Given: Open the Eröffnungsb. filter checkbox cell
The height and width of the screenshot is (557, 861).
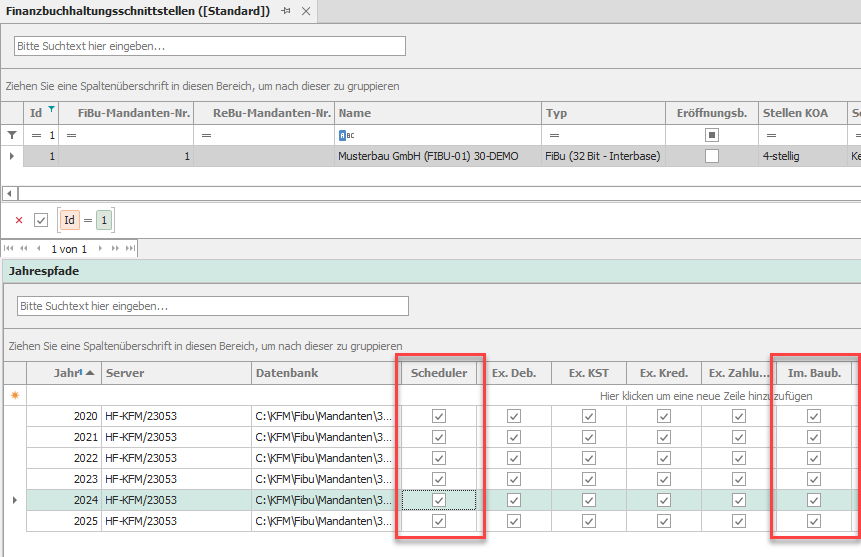Looking at the screenshot, I should [711, 135].
